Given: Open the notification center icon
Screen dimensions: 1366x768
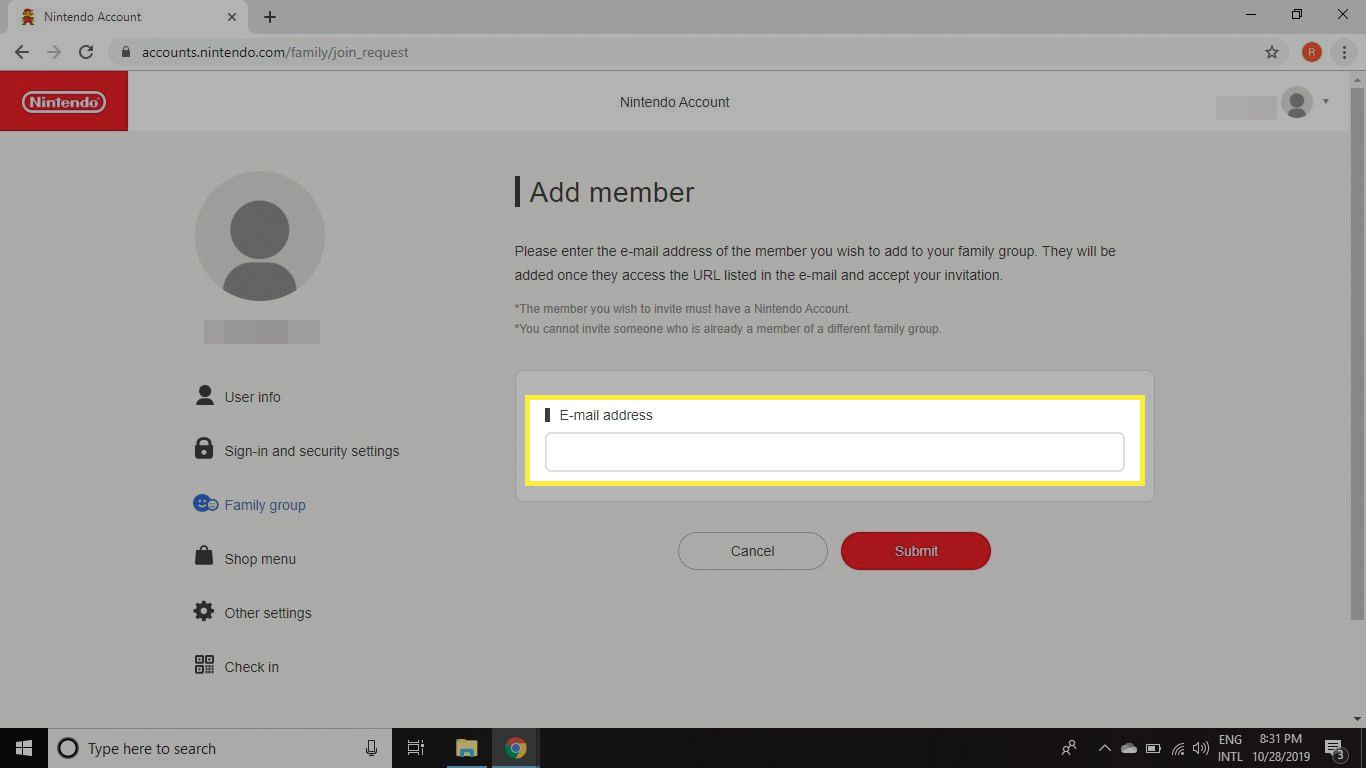Looking at the screenshot, I should (x=1335, y=748).
